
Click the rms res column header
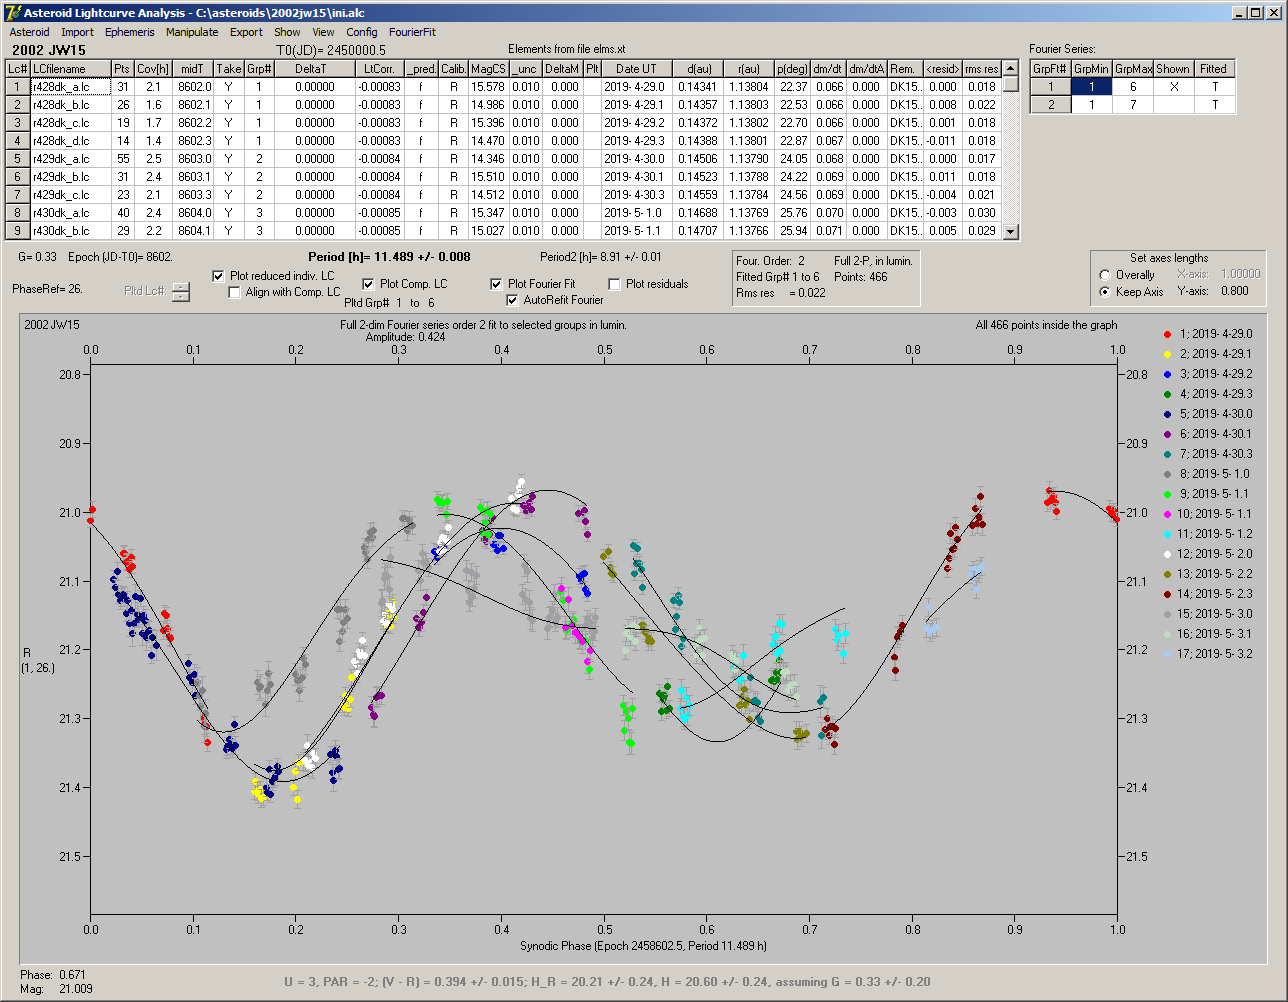tap(981, 69)
